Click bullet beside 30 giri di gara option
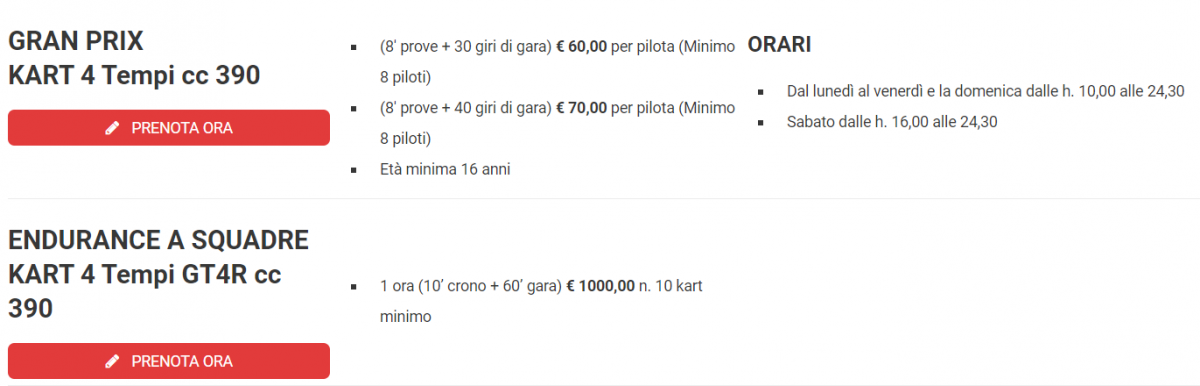1200x386 pixels. coord(353,47)
